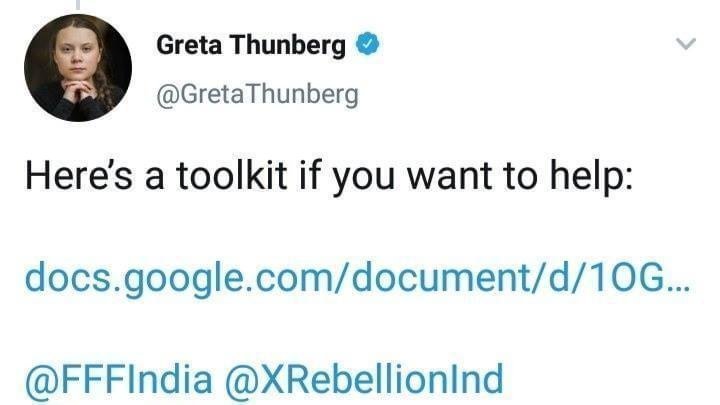Click the "@" symbol before FFFIndia
This screenshot has width=720, height=405.
click(40, 379)
